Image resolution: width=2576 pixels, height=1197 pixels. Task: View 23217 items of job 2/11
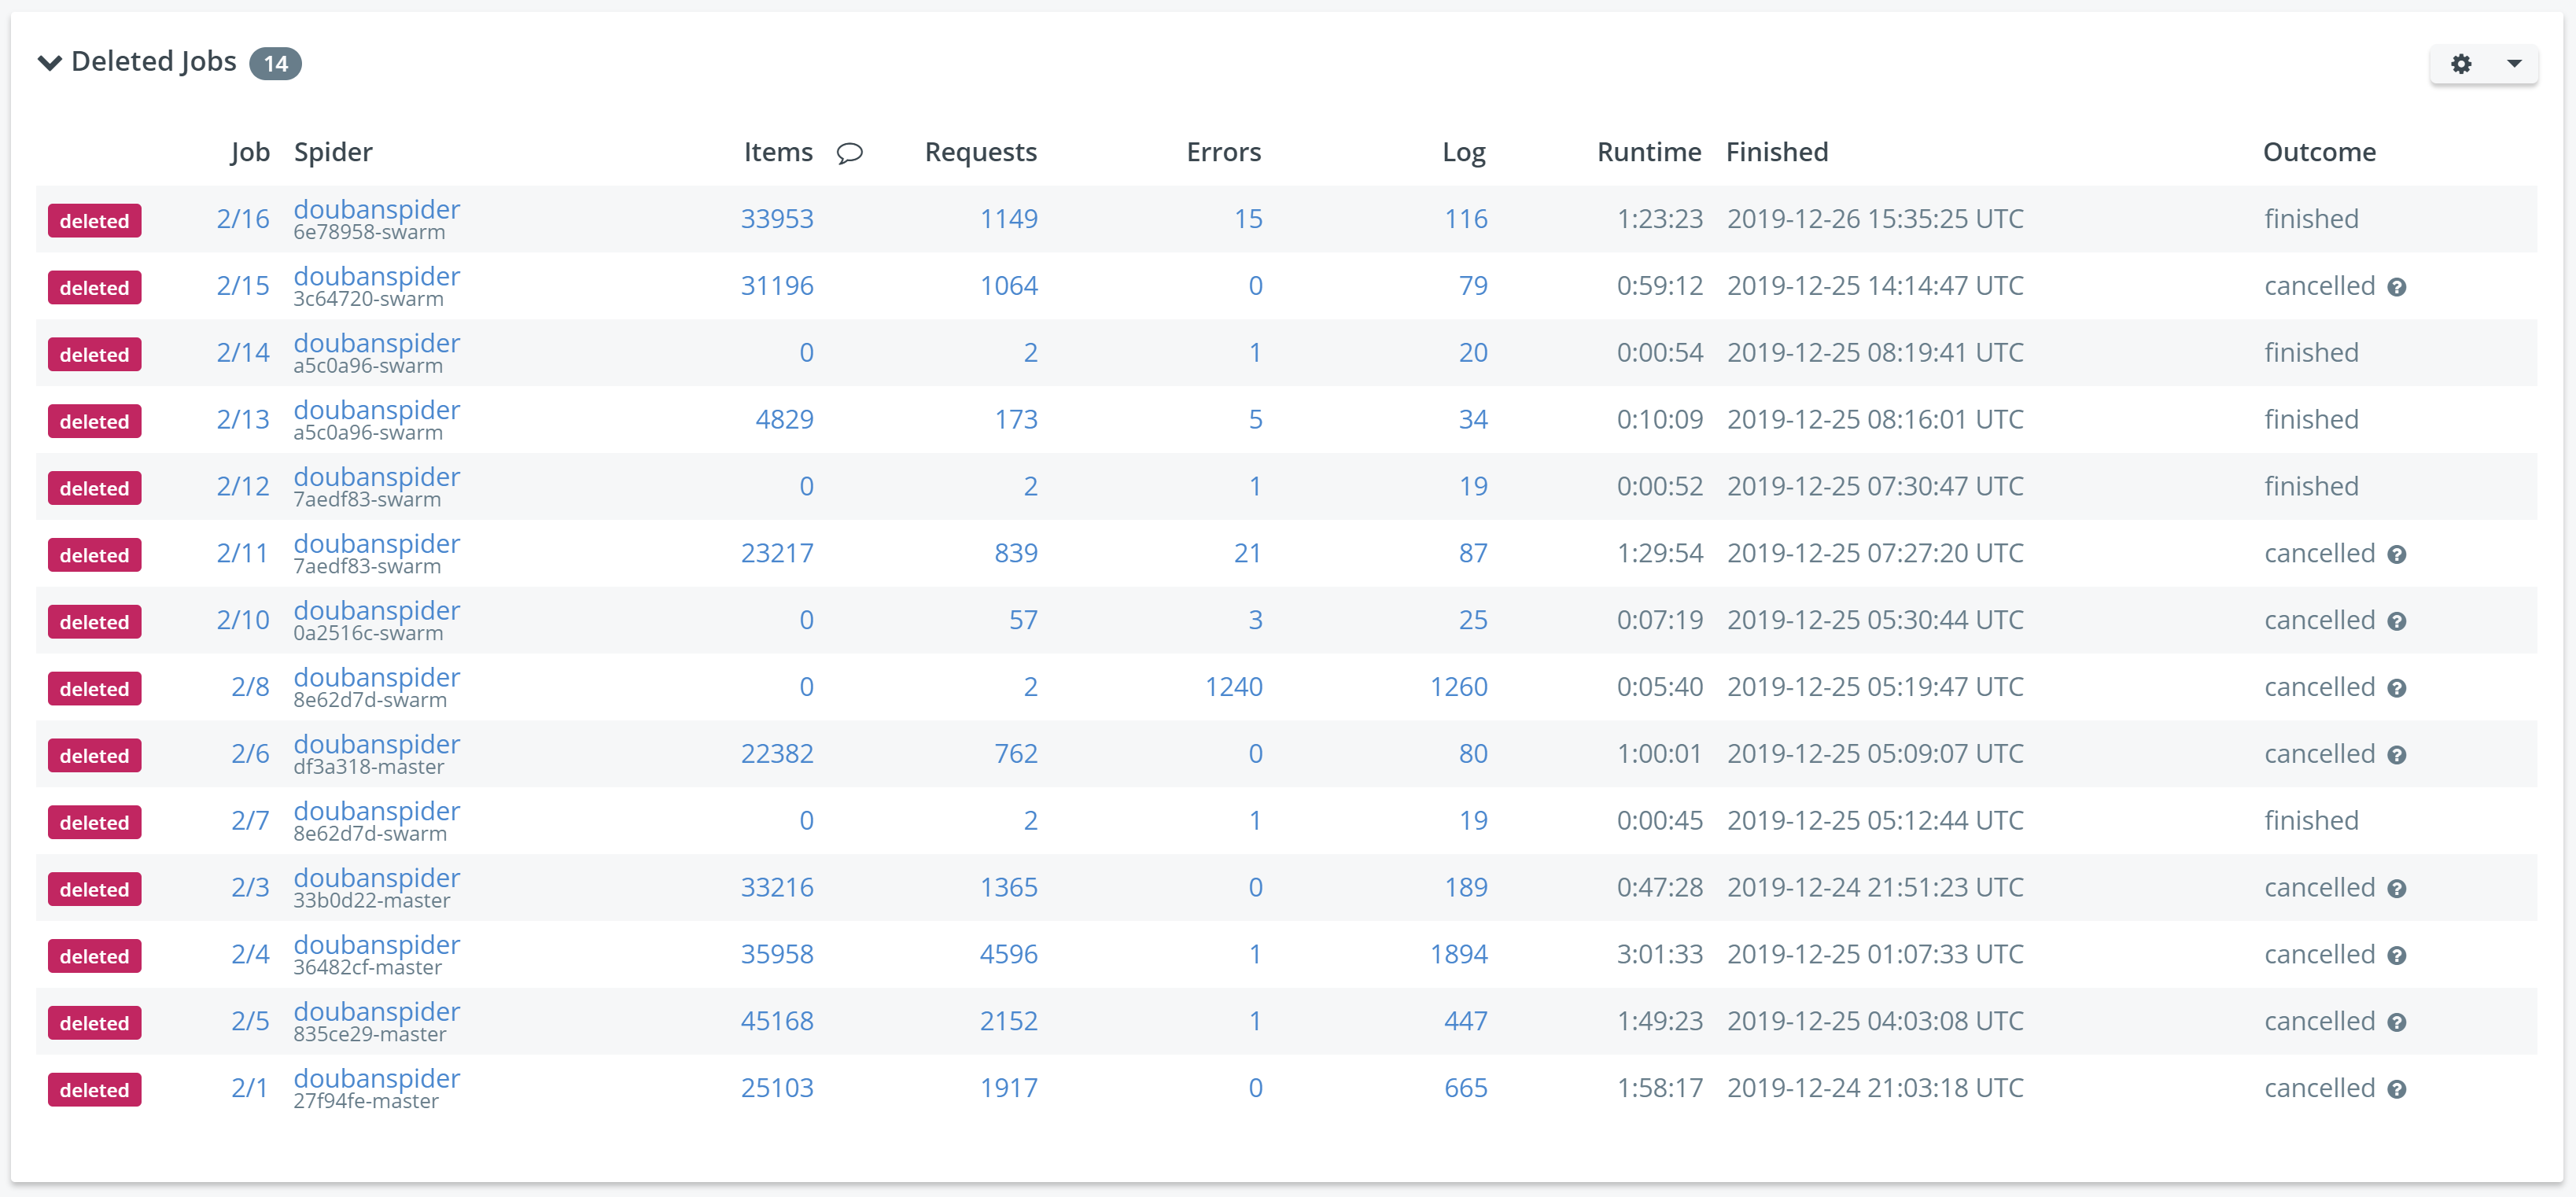[777, 553]
